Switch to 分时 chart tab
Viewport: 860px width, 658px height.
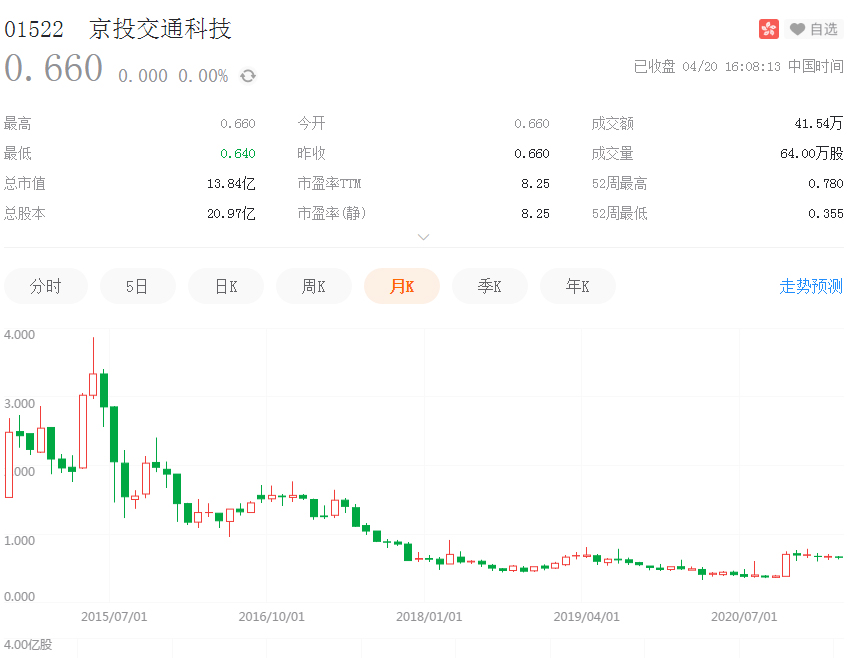(46, 286)
